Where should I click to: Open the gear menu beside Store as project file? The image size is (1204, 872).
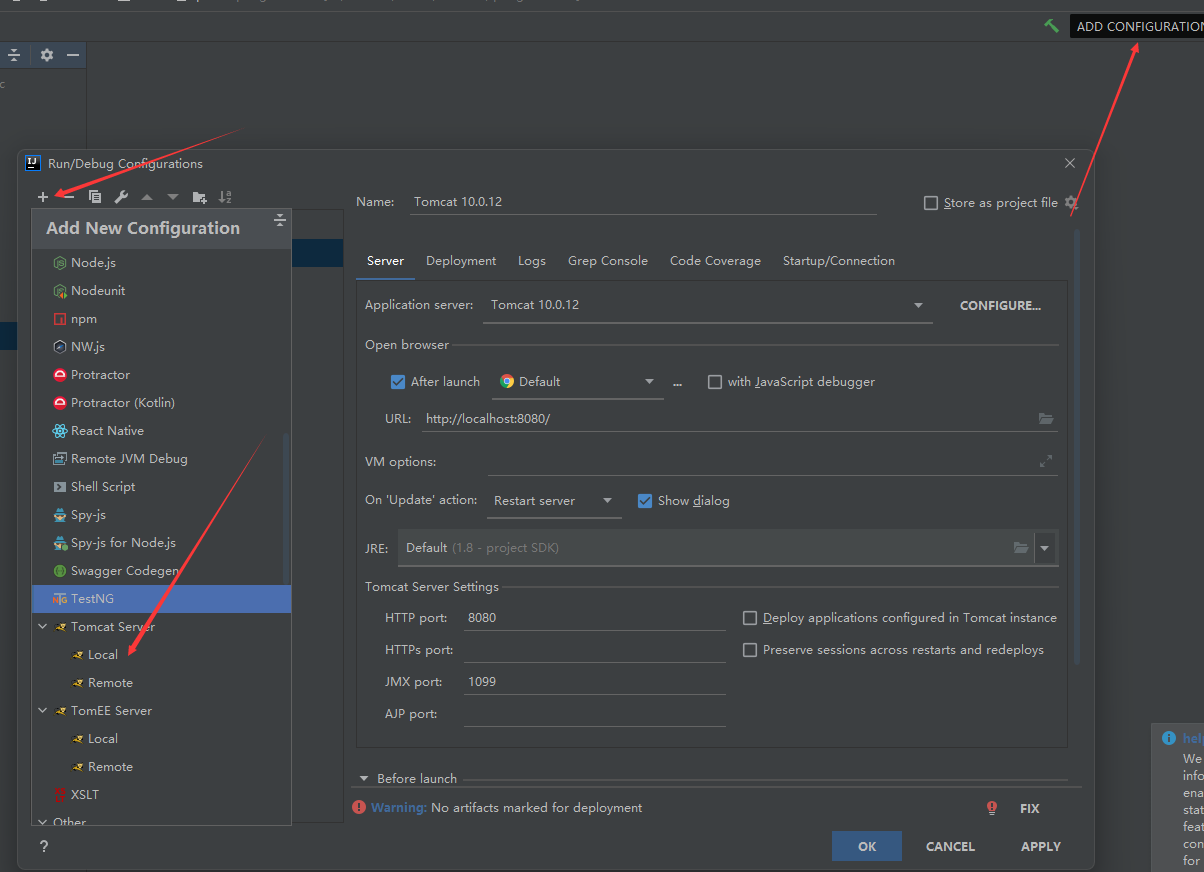pyautogui.click(x=1072, y=202)
